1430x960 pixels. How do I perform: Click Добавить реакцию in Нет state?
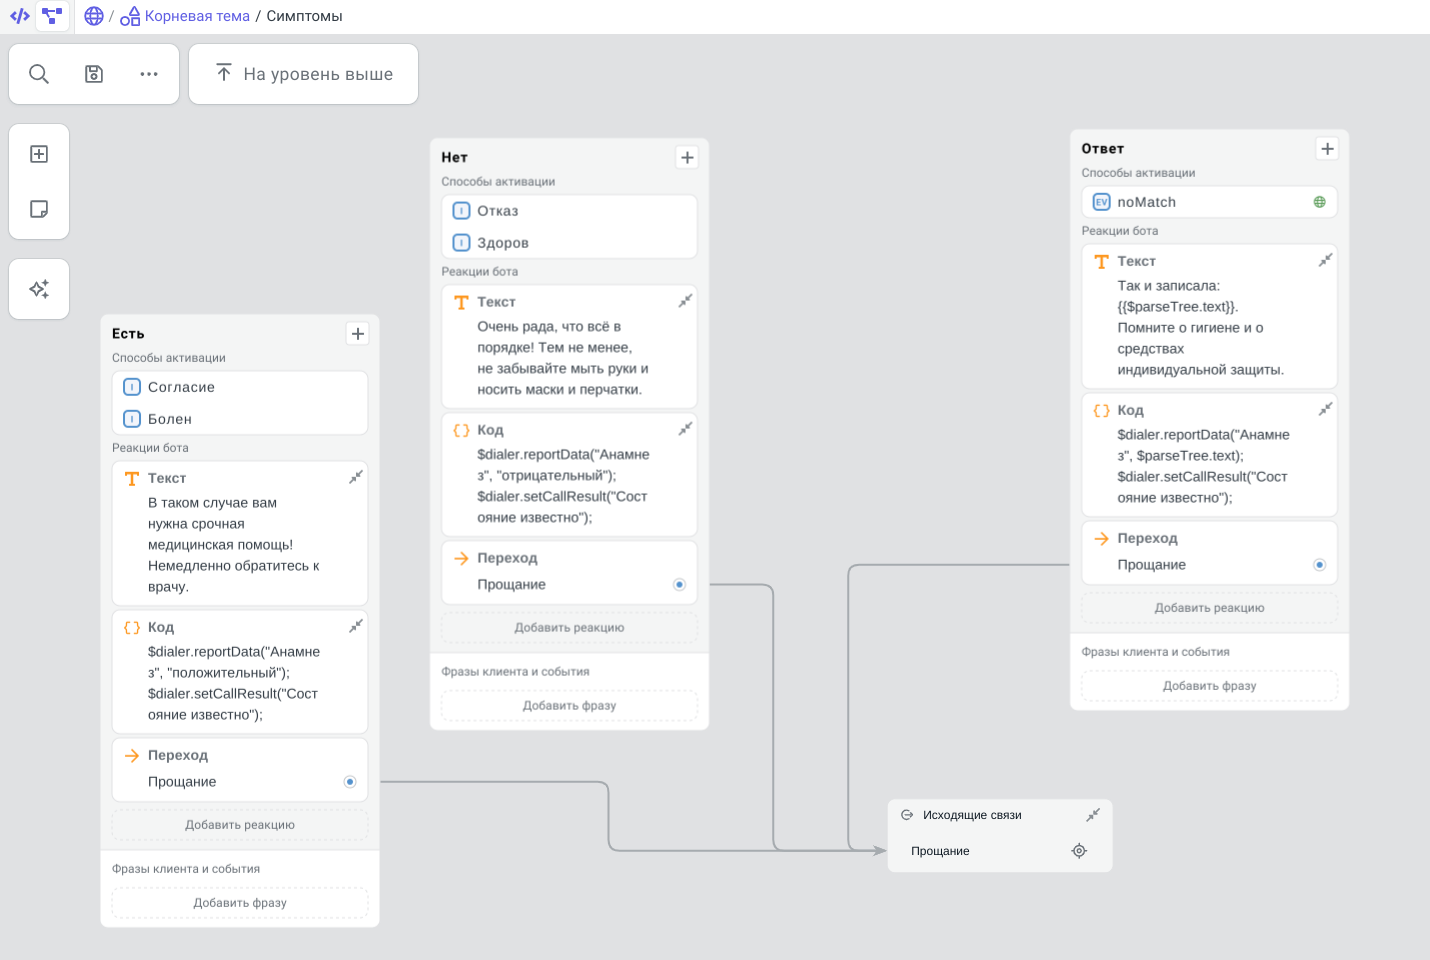coord(569,628)
